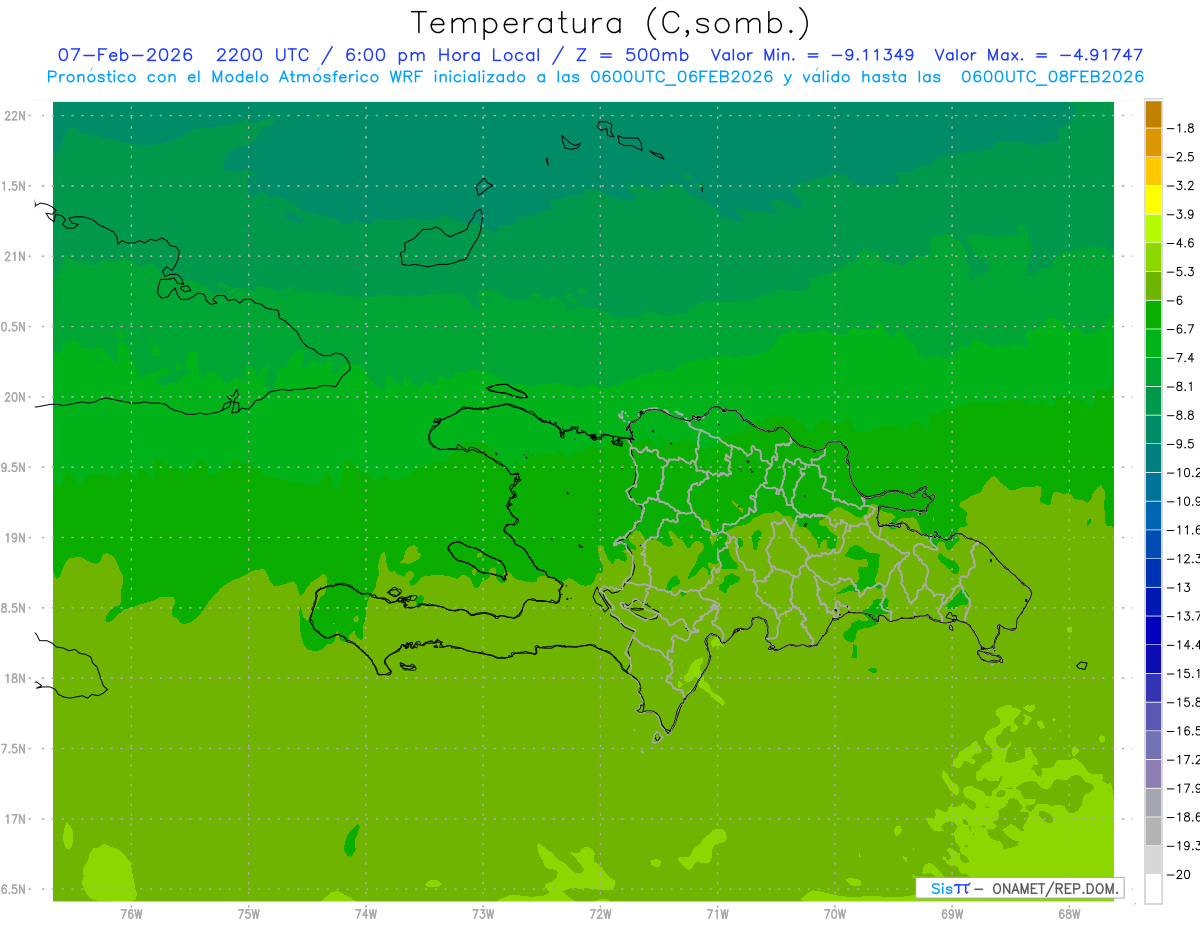Click the "21N" latitude label
Viewport: 1200px width, 927px height.
coord(17,257)
